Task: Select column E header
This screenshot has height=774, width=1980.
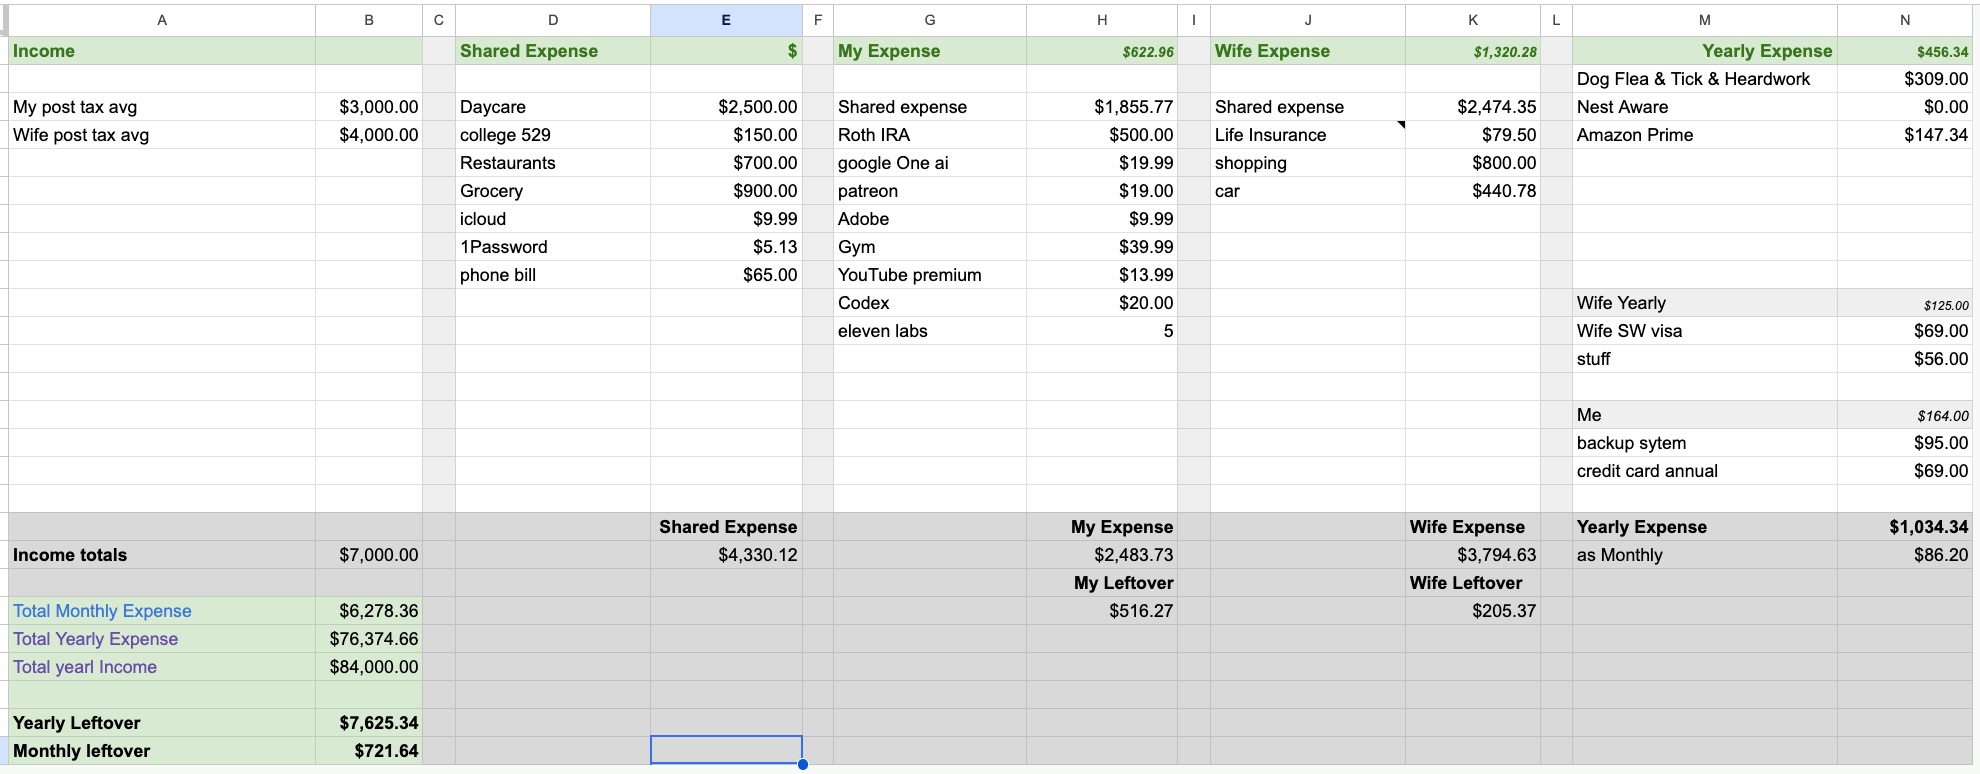Action: 726,20
